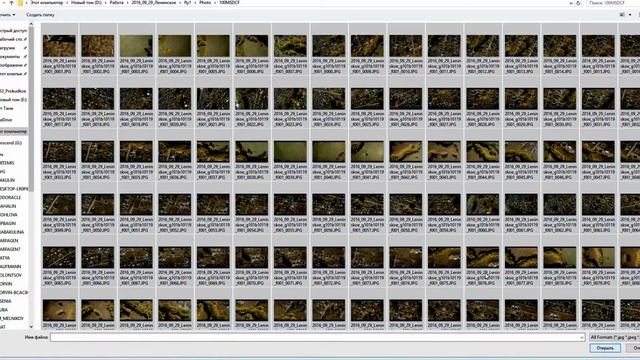Click the search field for 100MSDCF
The width and height of the screenshot is (640, 360).
[x=612, y=3]
